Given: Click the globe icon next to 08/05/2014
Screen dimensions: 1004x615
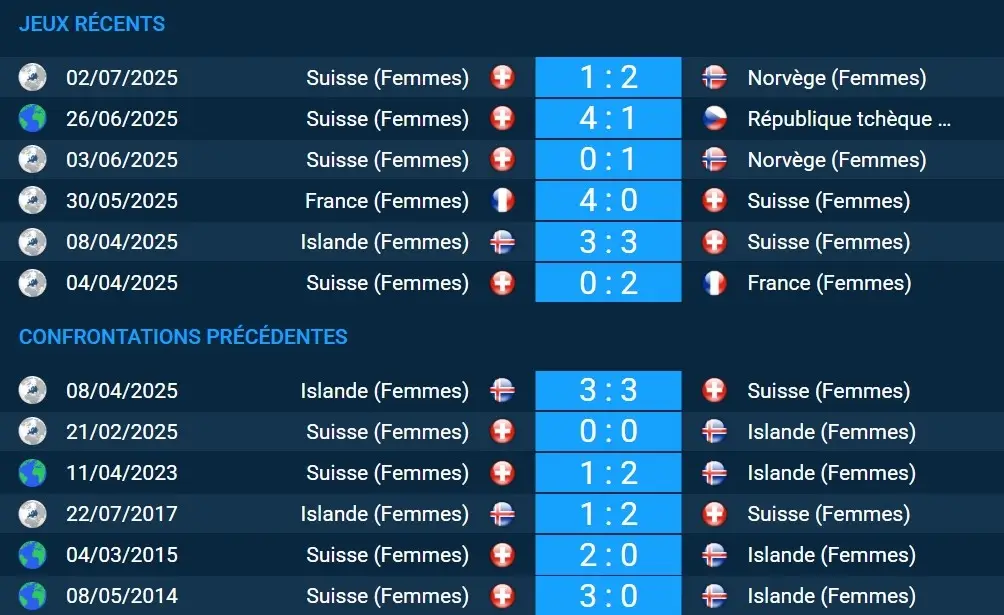Looking at the screenshot, I should click(x=32, y=596).
